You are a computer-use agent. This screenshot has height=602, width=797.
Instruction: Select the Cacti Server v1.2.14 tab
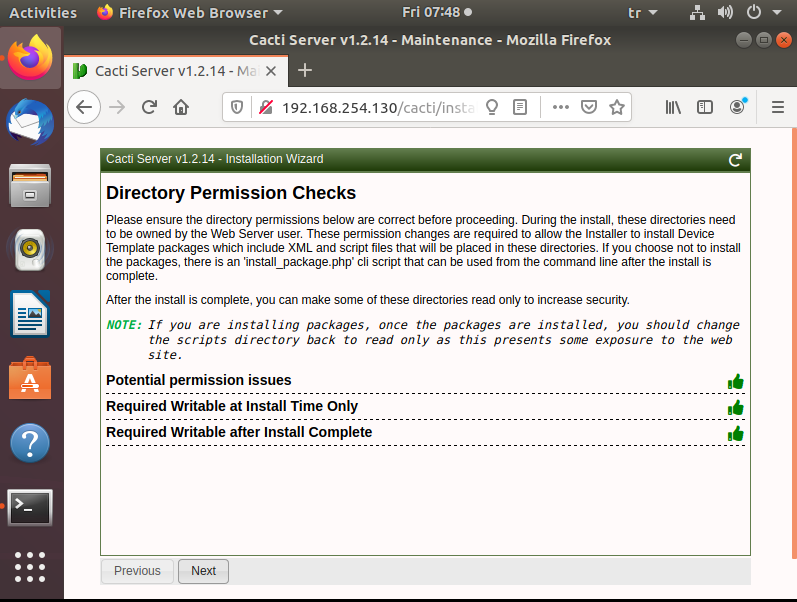[x=176, y=71]
